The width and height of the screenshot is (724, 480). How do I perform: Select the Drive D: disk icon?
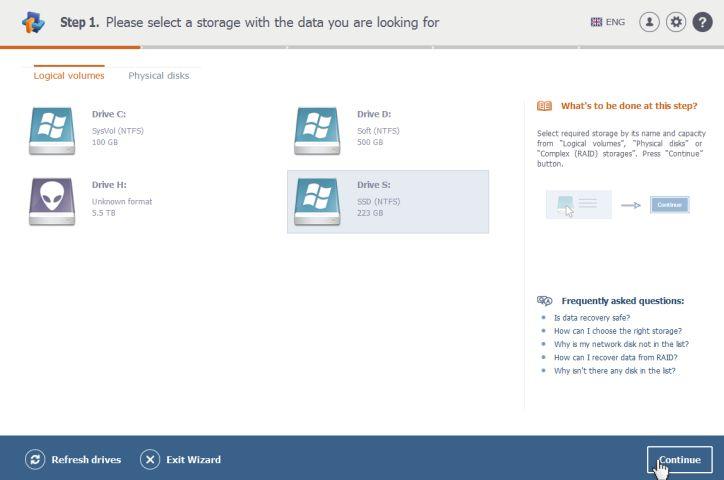[317, 131]
